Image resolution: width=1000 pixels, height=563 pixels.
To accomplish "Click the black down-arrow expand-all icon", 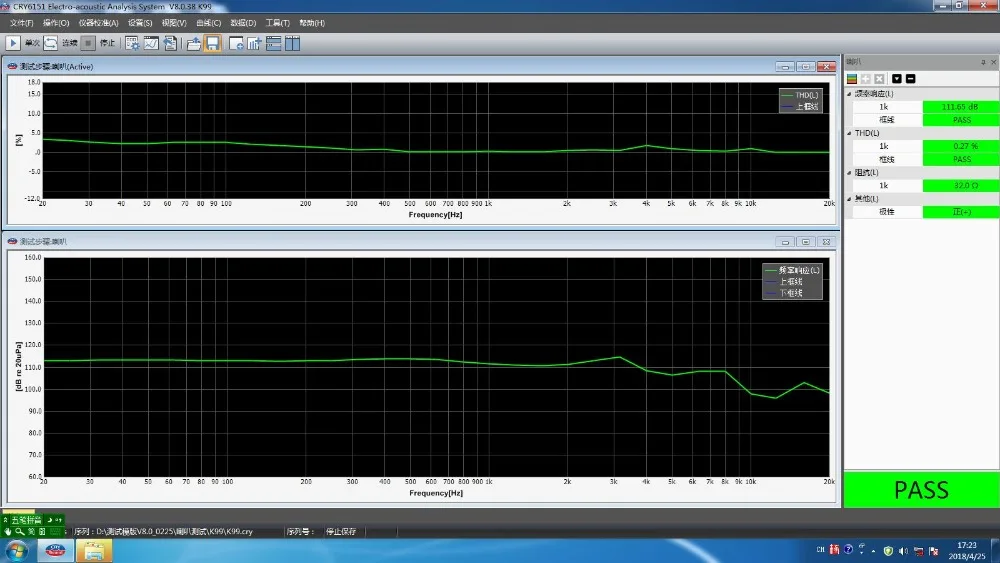I will point(897,78).
